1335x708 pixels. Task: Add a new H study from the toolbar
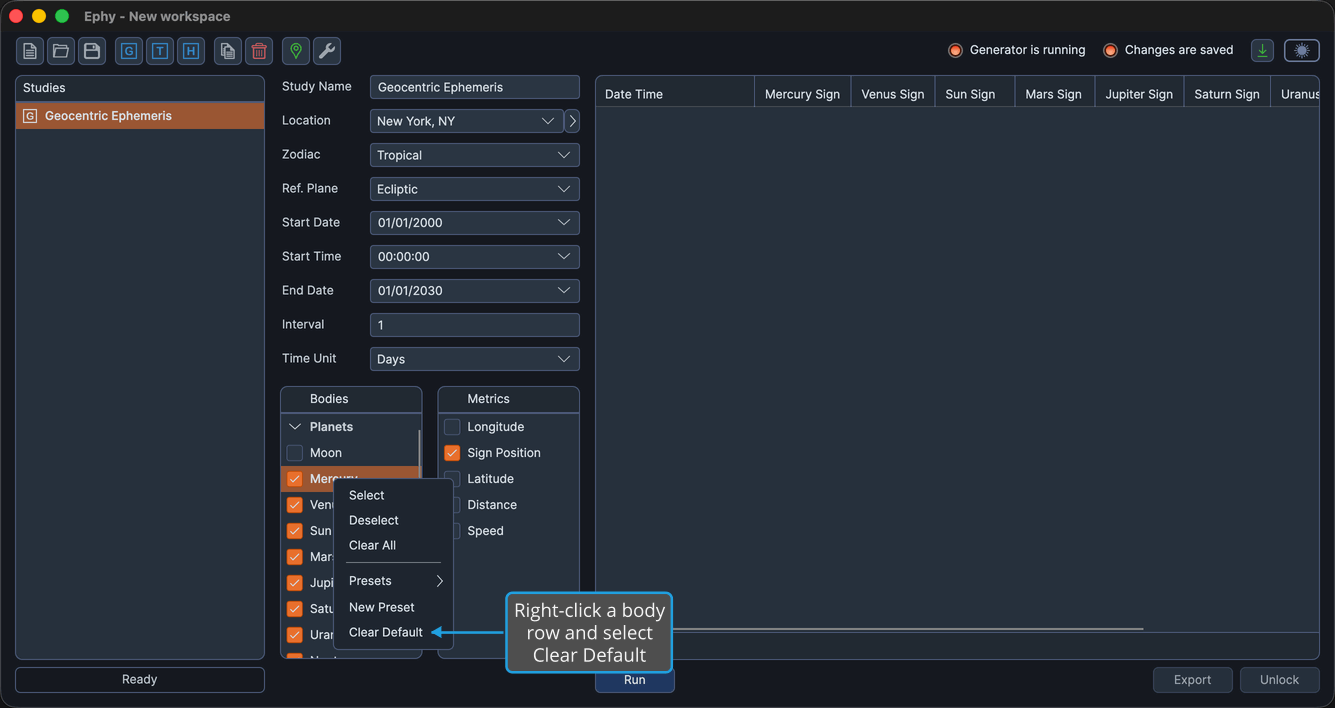(x=191, y=51)
